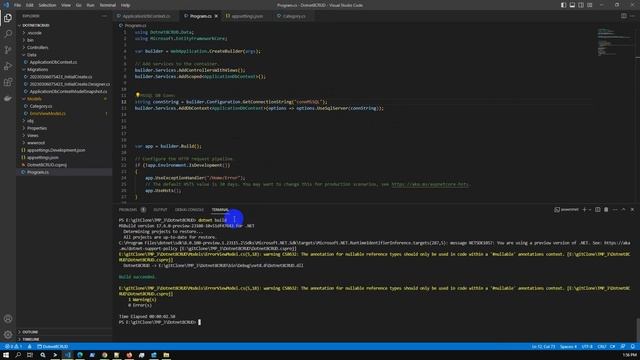Split the editor to the right
Image resolution: width=640 pixels, height=360 pixels.
pyautogui.click(x=624, y=16)
